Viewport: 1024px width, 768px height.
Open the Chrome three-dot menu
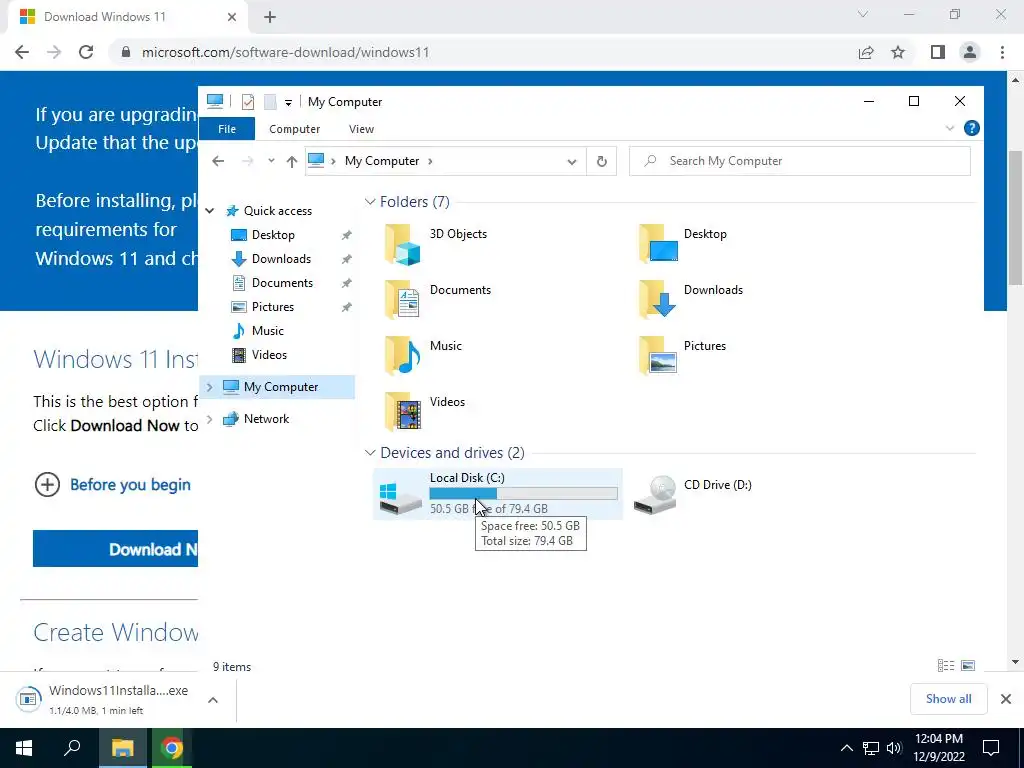[x=1002, y=52]
